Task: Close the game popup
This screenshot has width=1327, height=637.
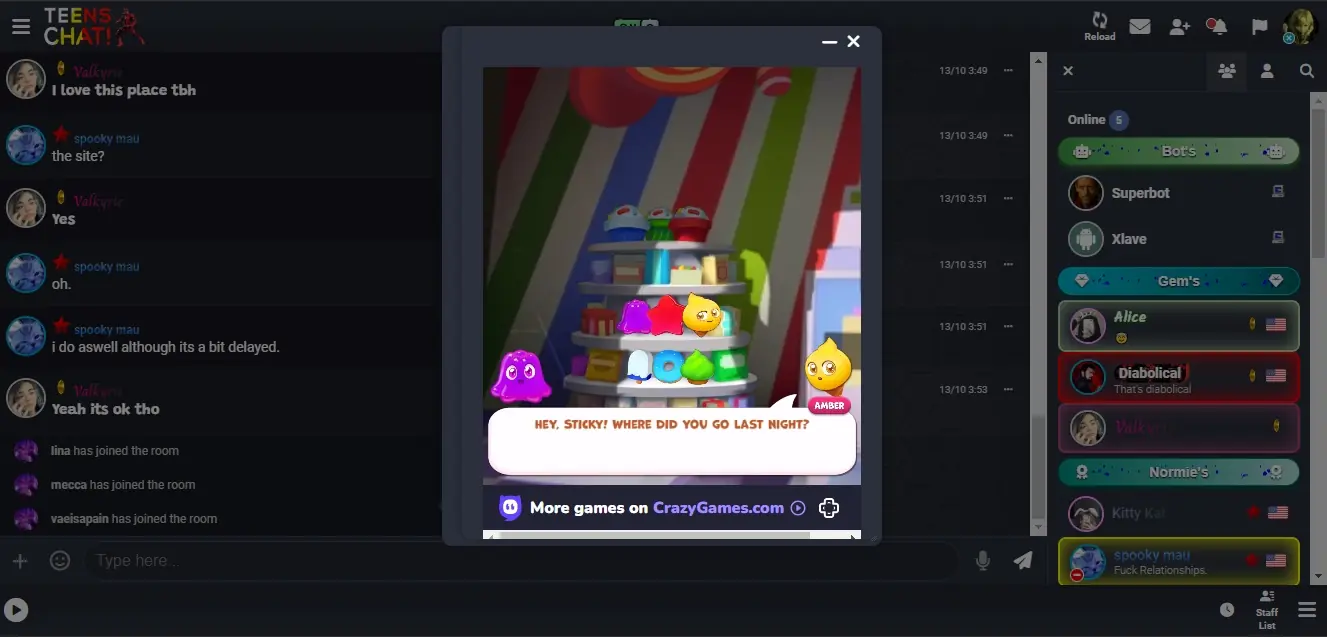Action: (854, 41)
